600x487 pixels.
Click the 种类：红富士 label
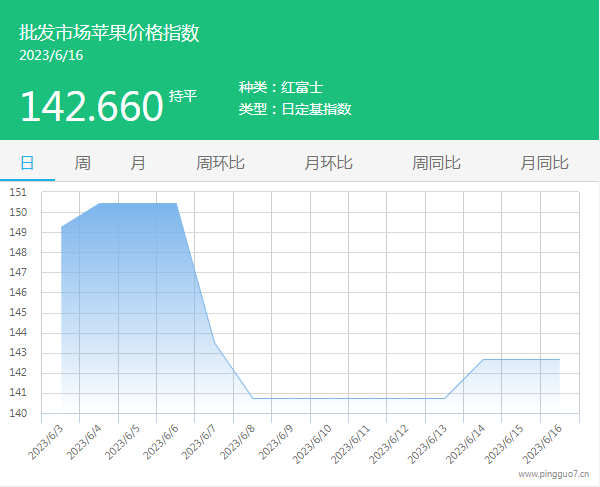(280, 88)
